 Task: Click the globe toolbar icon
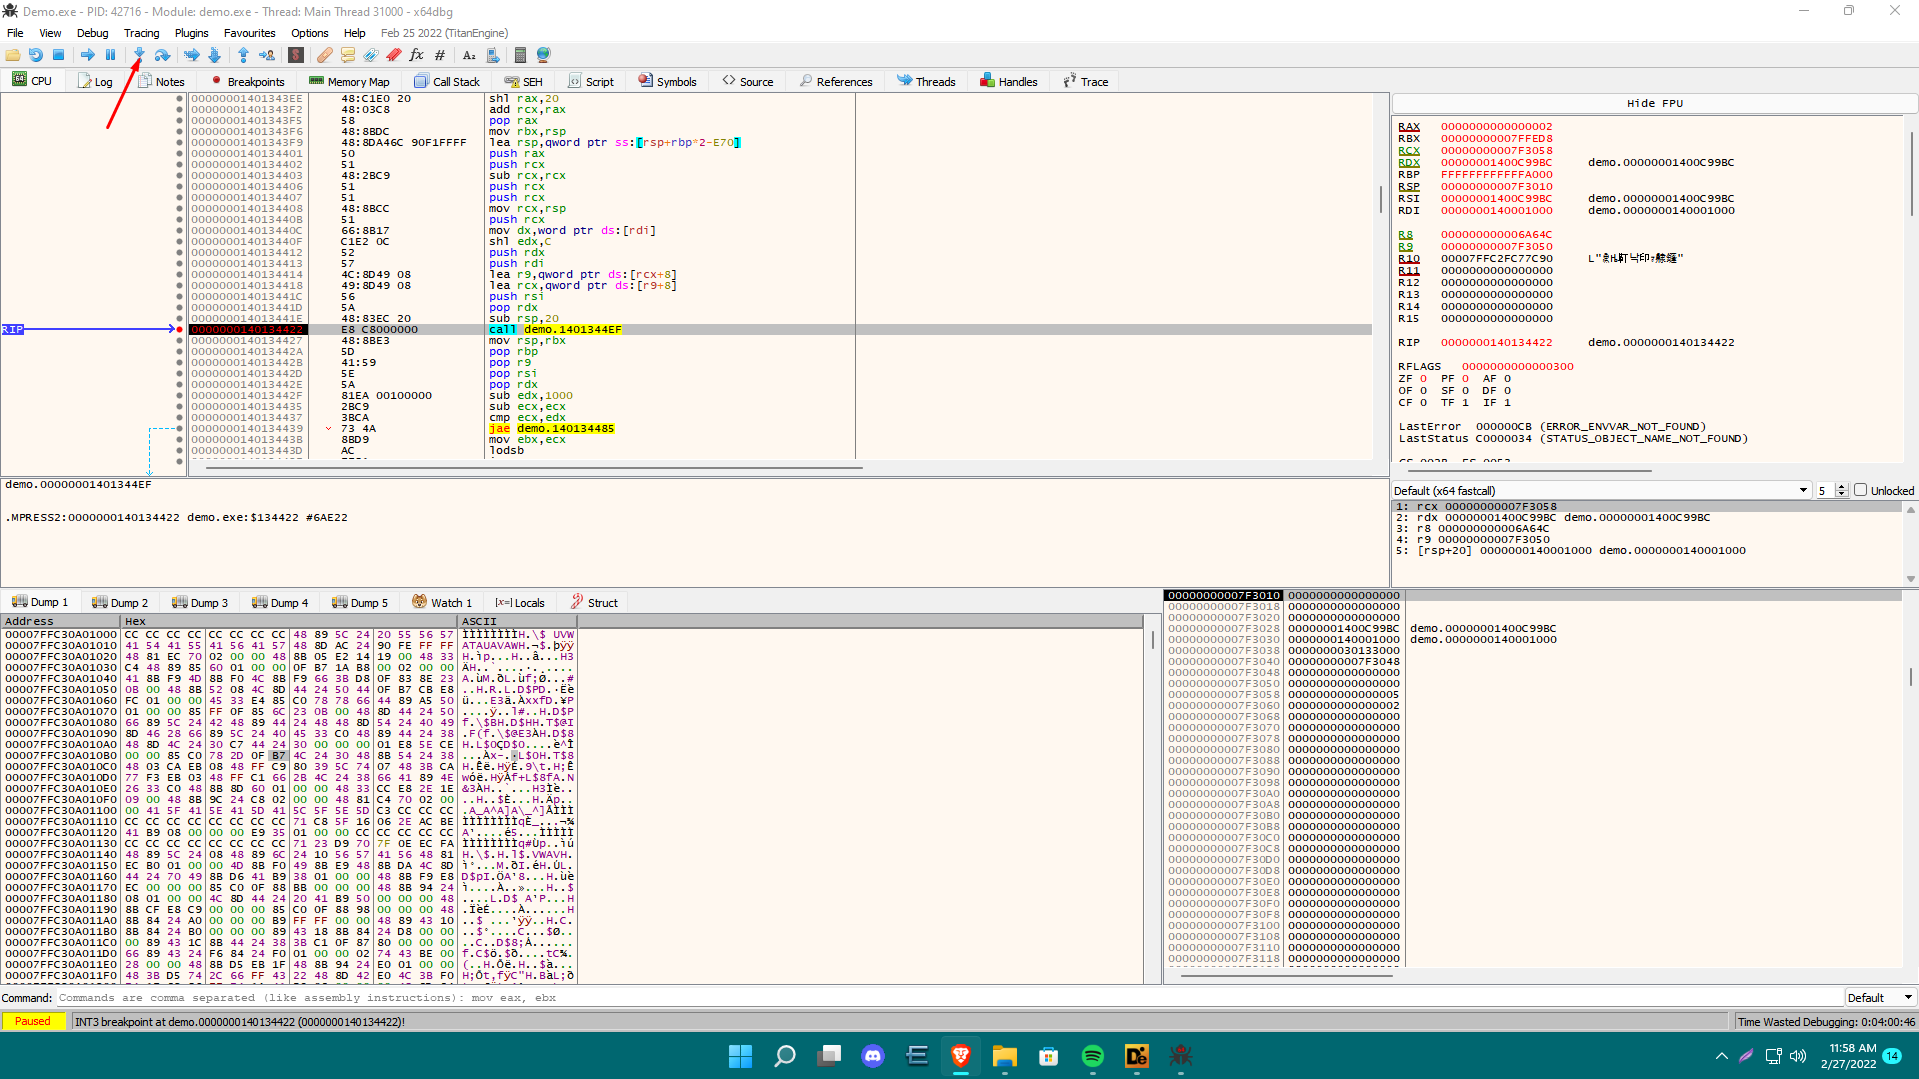[544, 55]
